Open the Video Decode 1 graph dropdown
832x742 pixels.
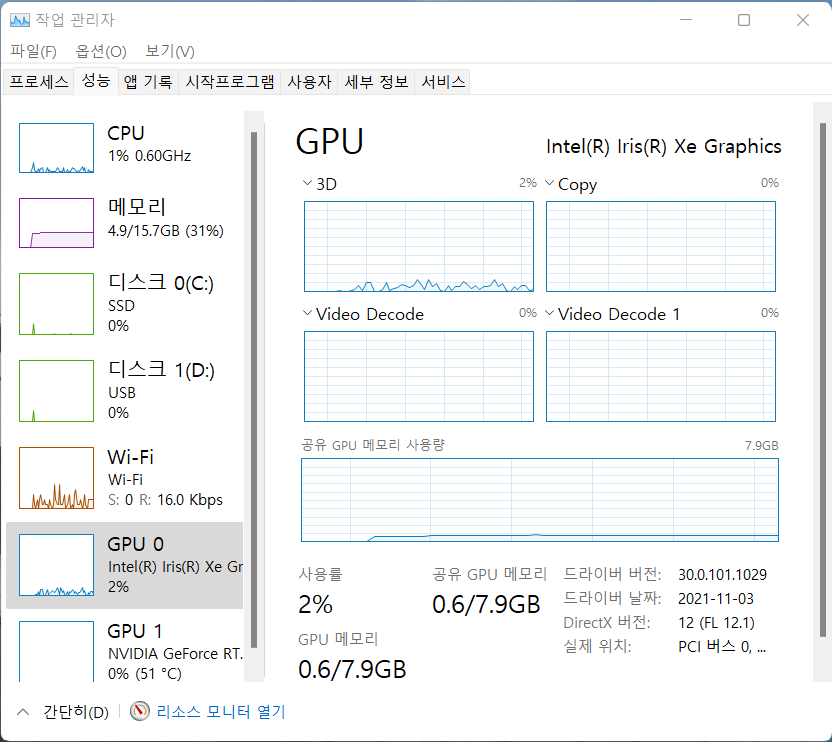click(549, 314)
